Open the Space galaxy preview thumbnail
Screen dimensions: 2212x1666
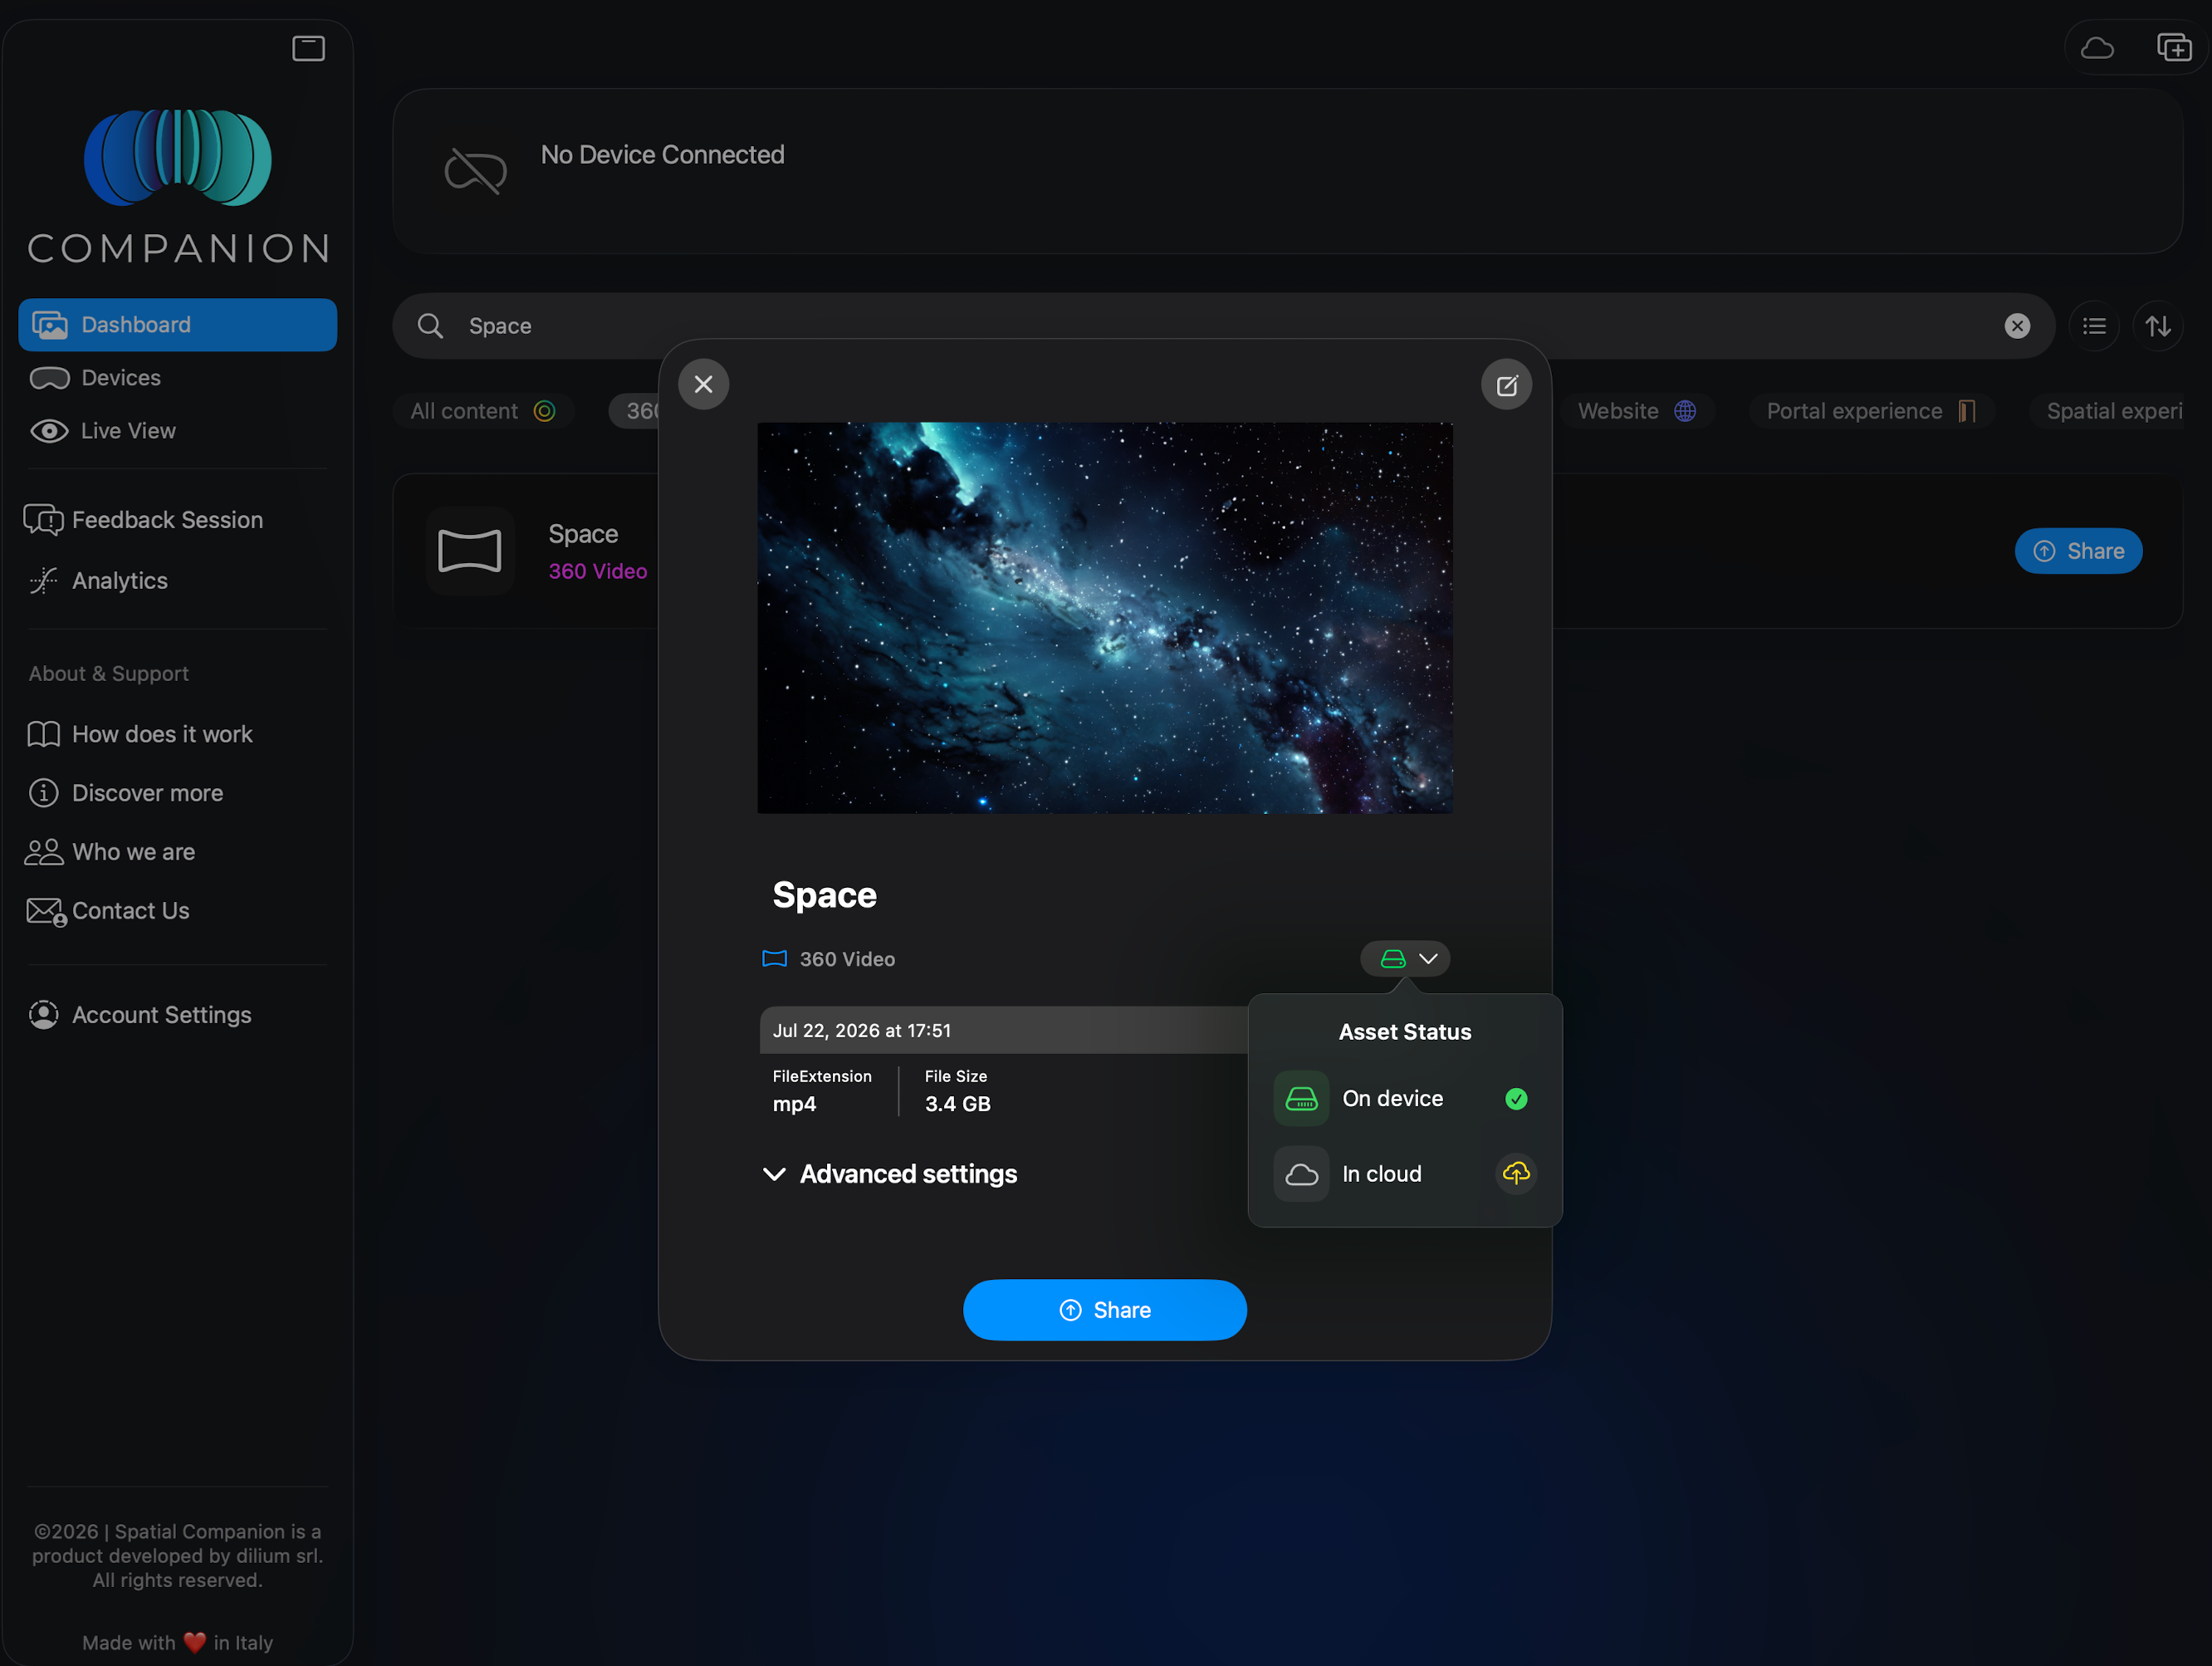tap(1105, 618)
